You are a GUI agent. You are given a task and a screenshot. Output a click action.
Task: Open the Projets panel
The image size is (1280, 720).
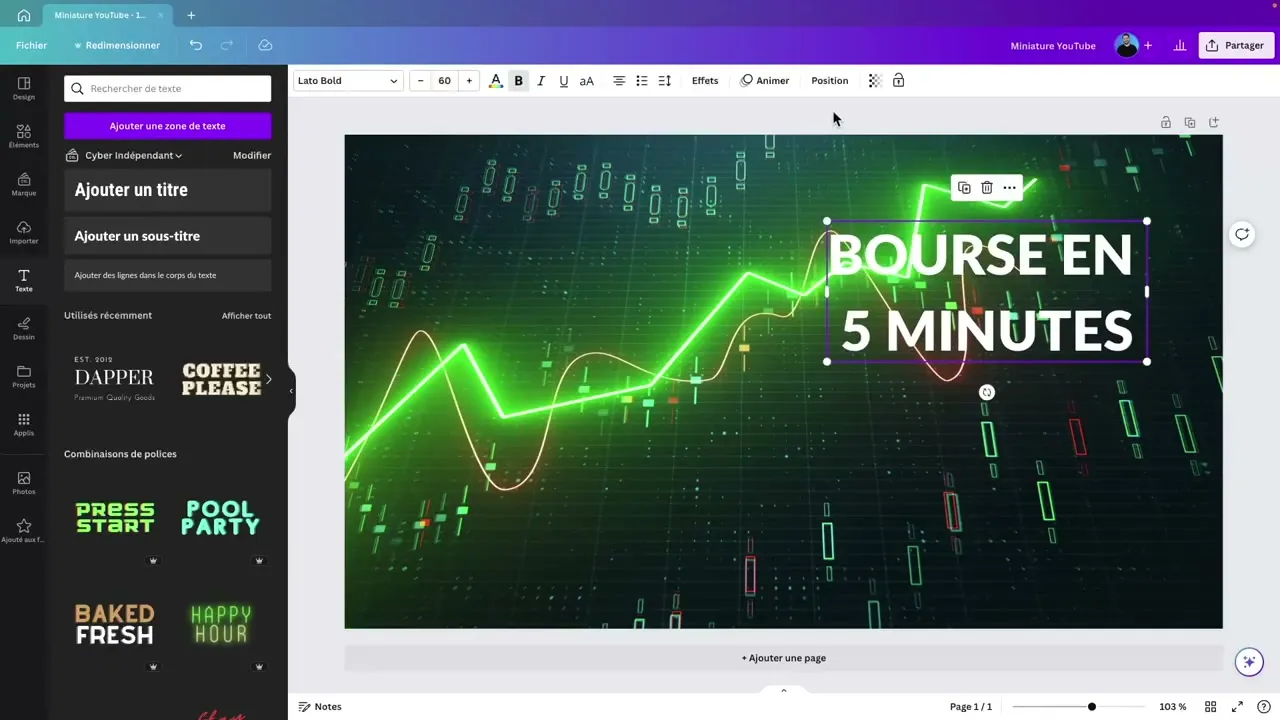(23, 377)
